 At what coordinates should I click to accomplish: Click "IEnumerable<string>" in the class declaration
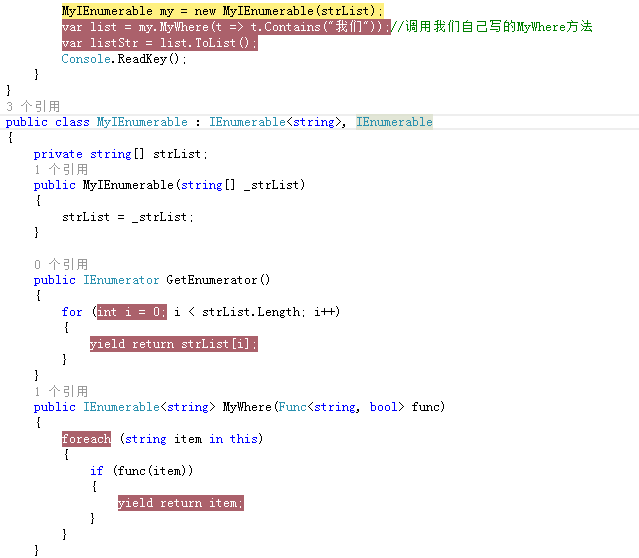pyautogui.click(x=275, y=122)
